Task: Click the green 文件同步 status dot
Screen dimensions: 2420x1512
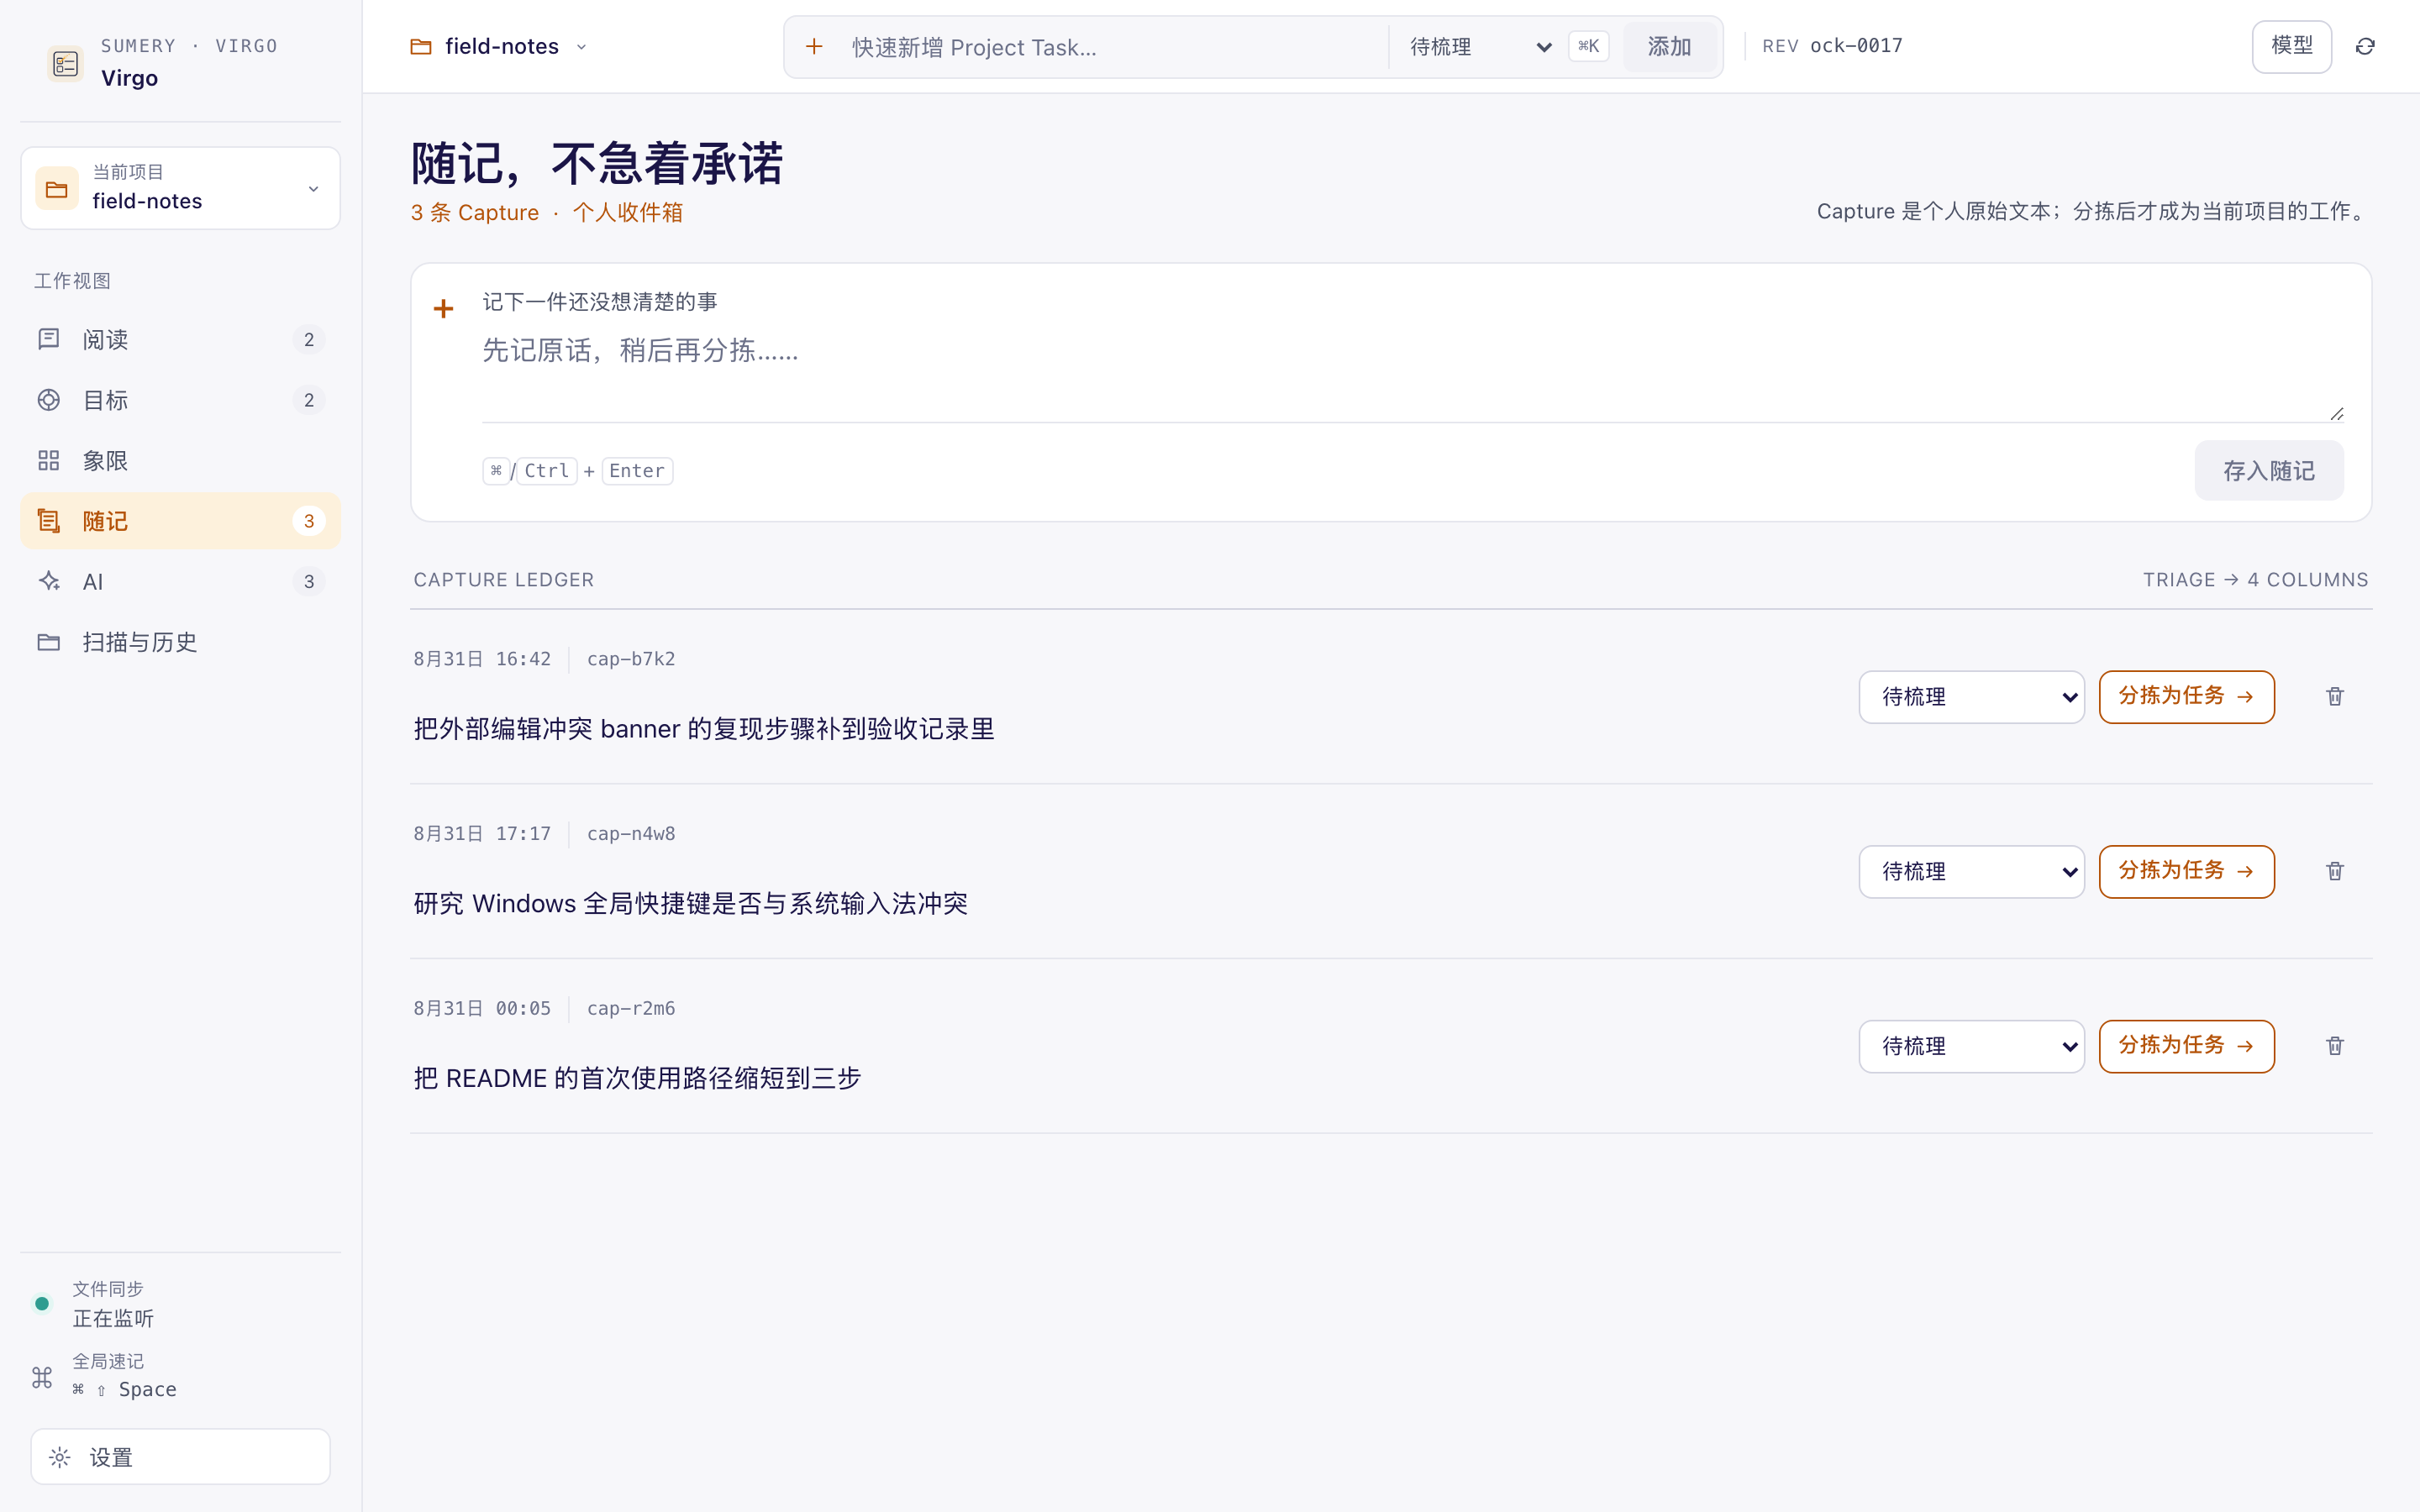Action: (x=42, y=1303)
